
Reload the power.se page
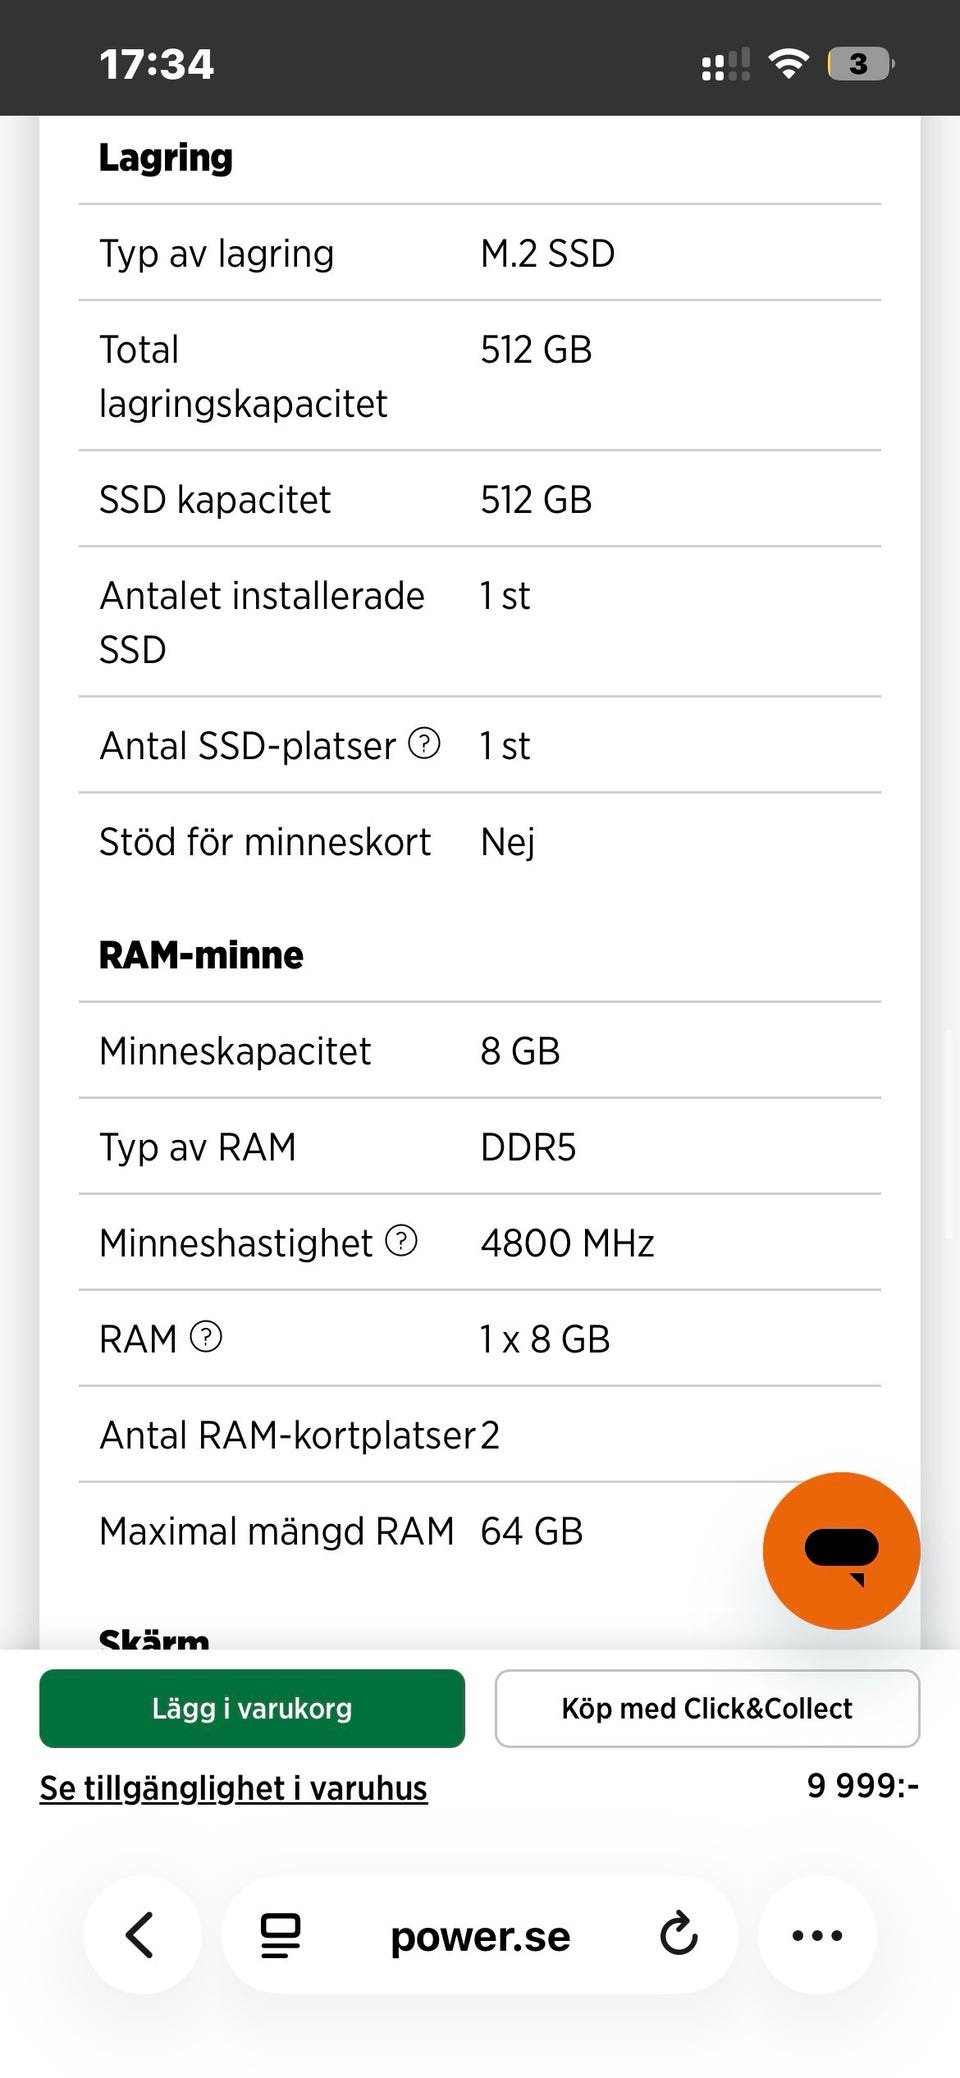click(x=678, y=1935)
